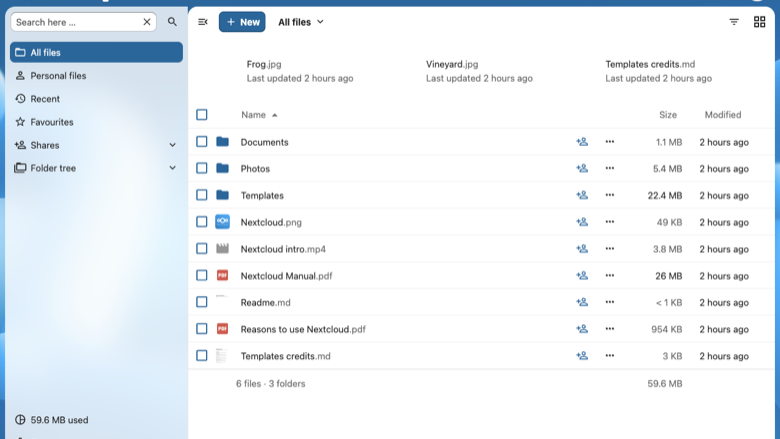Image resolution: width=780 pixels, height=439 pixels.
Task: Check the Photos row checkbox
Action: click(201, 169)
